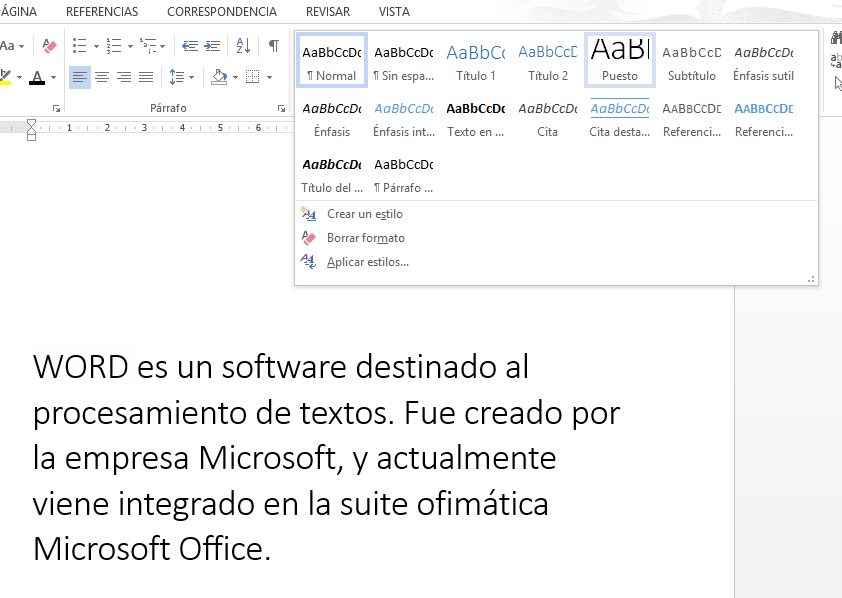
Task: Apply Puesto style
Action: point(620,60)
